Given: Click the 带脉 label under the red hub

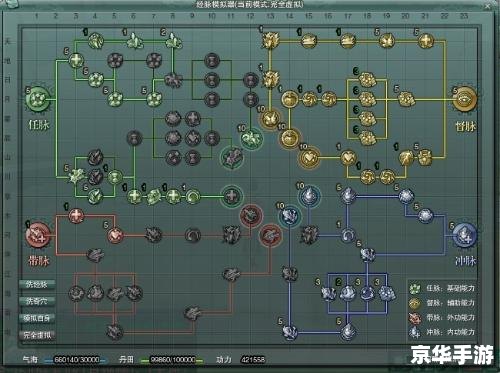Looking at the screenshot, I should [39, 261].
